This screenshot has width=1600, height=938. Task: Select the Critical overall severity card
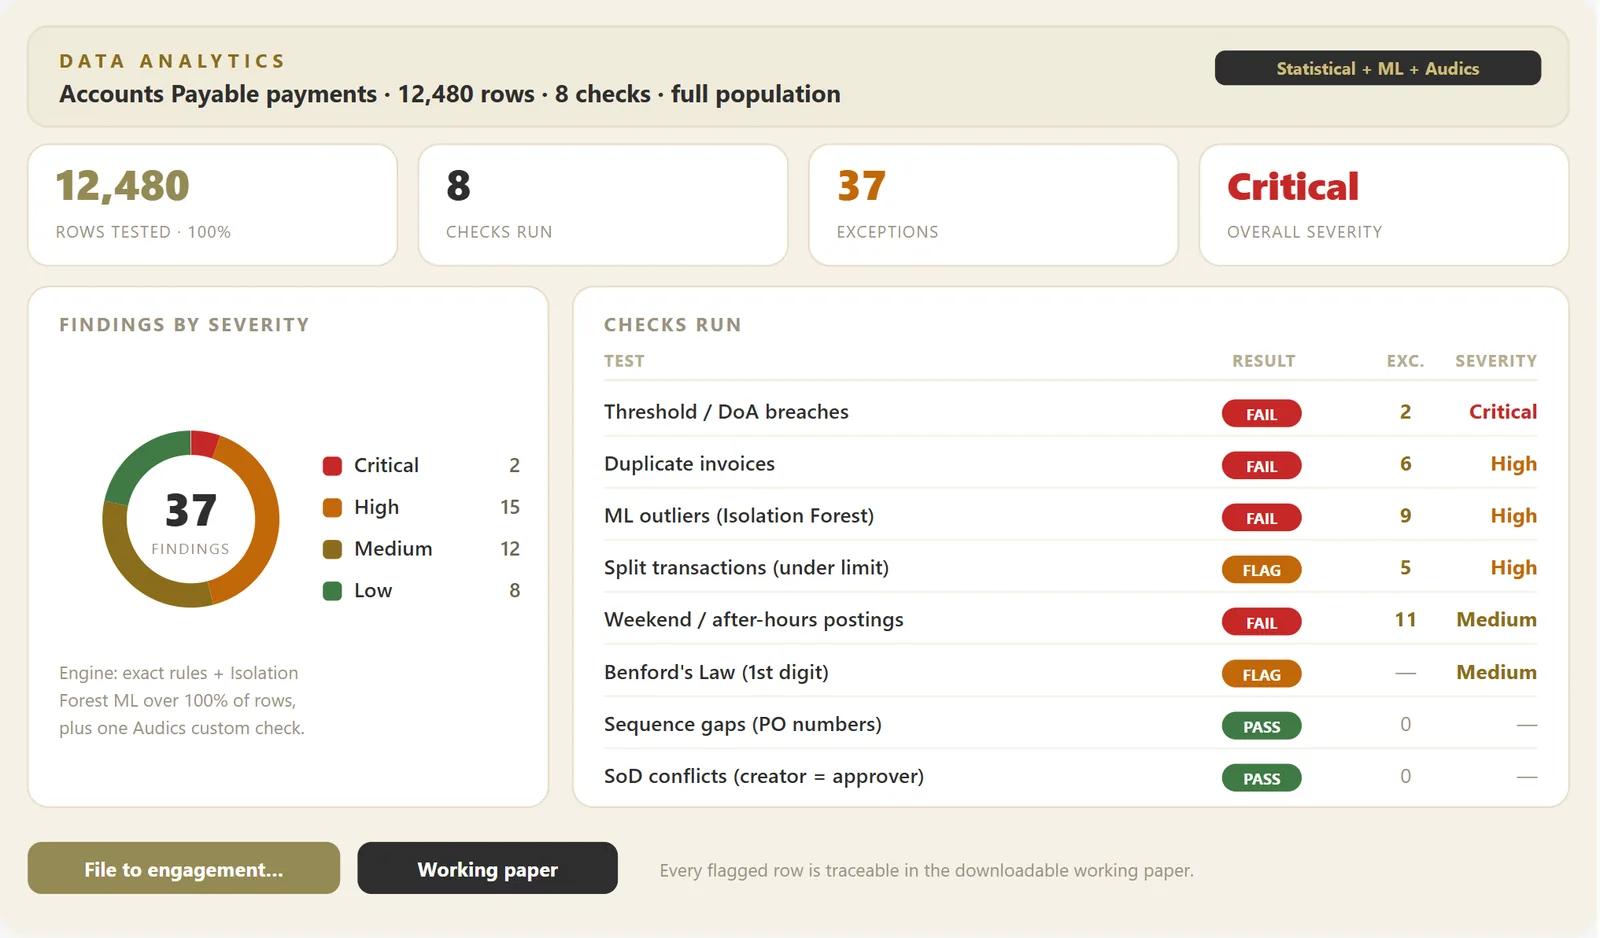point(1384,205)
